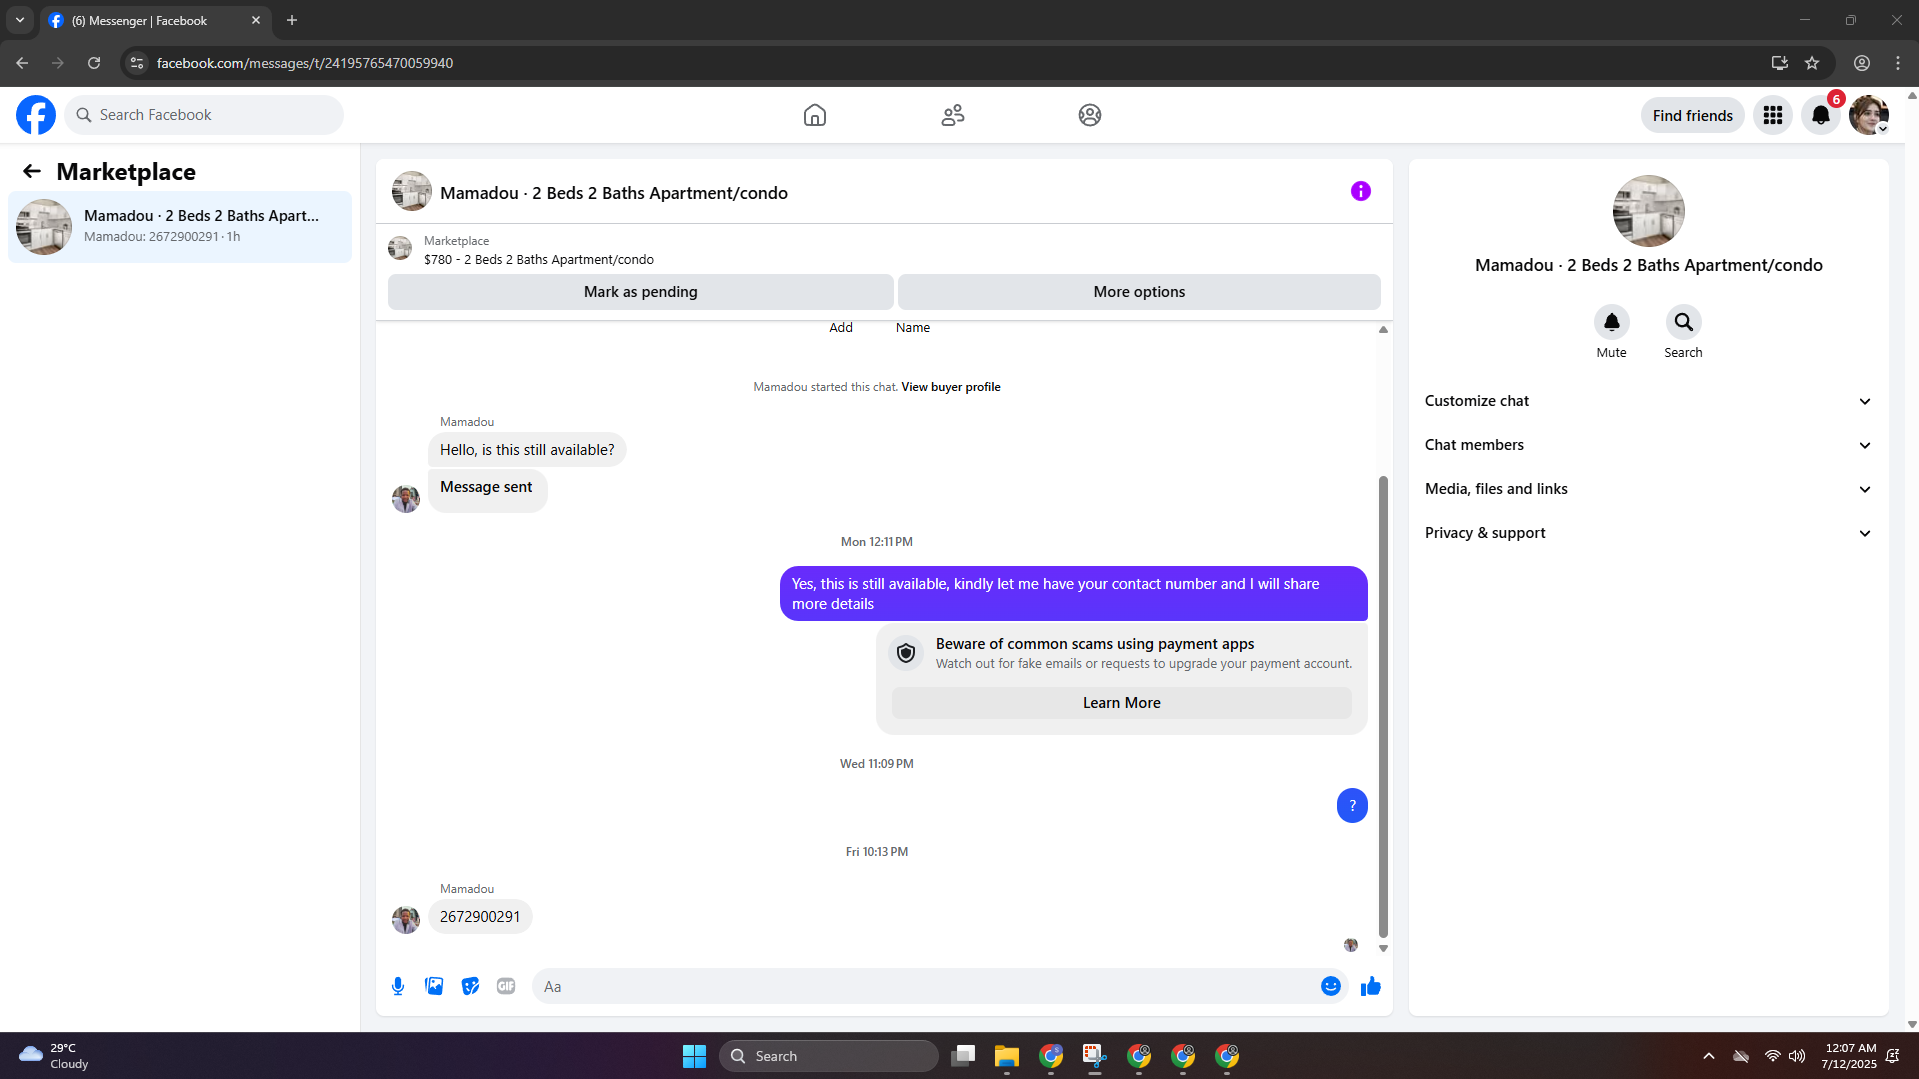Open taskbar clock and date
1919x1079 pixels.
pyautogui.click(x=1849, y=1056)
